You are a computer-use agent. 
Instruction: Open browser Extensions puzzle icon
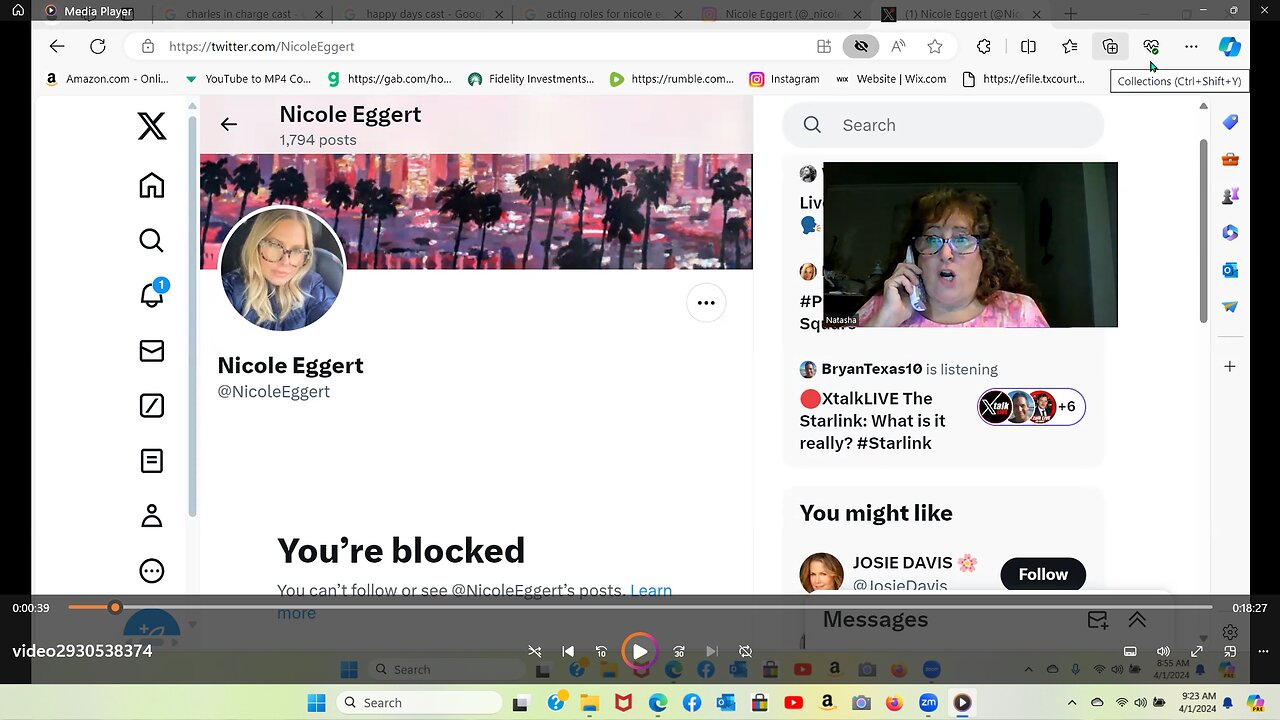(x=984, y=46)
